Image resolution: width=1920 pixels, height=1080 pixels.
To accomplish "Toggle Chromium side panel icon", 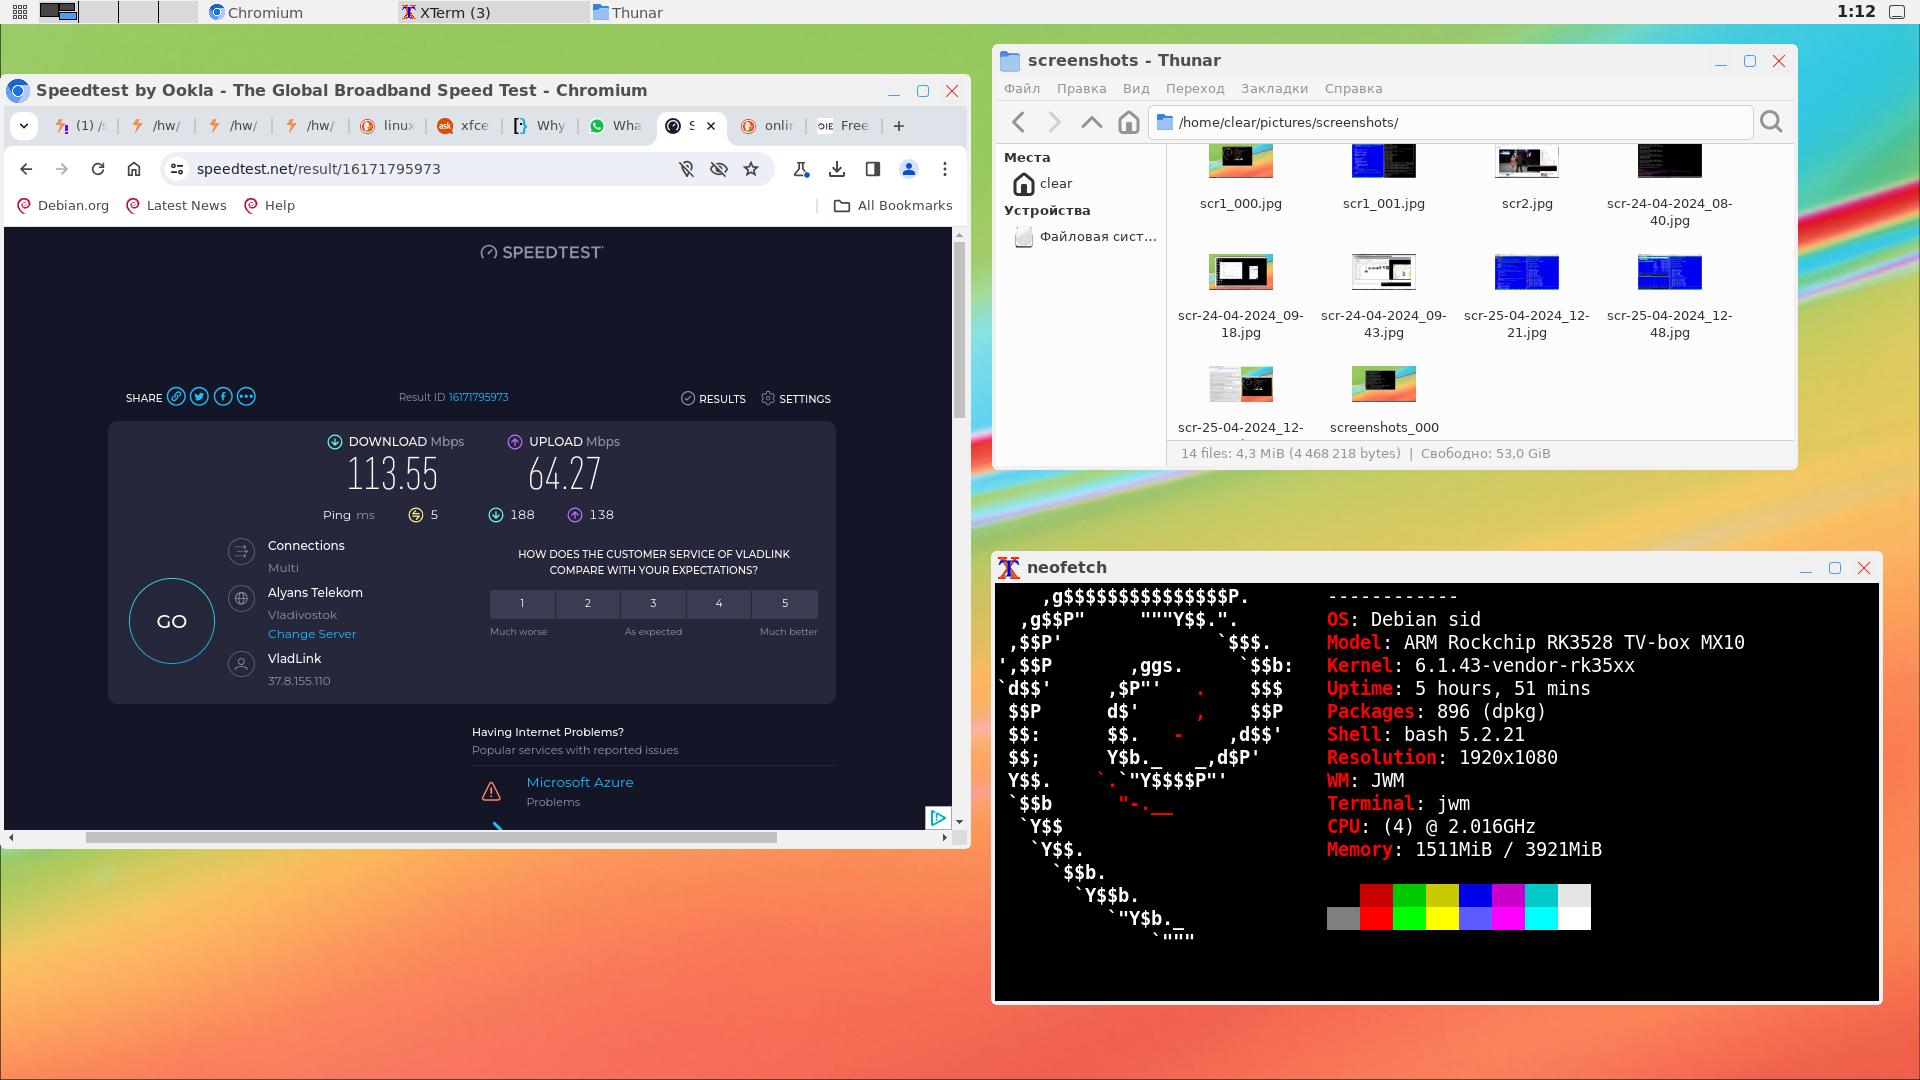I will [872, 169].
